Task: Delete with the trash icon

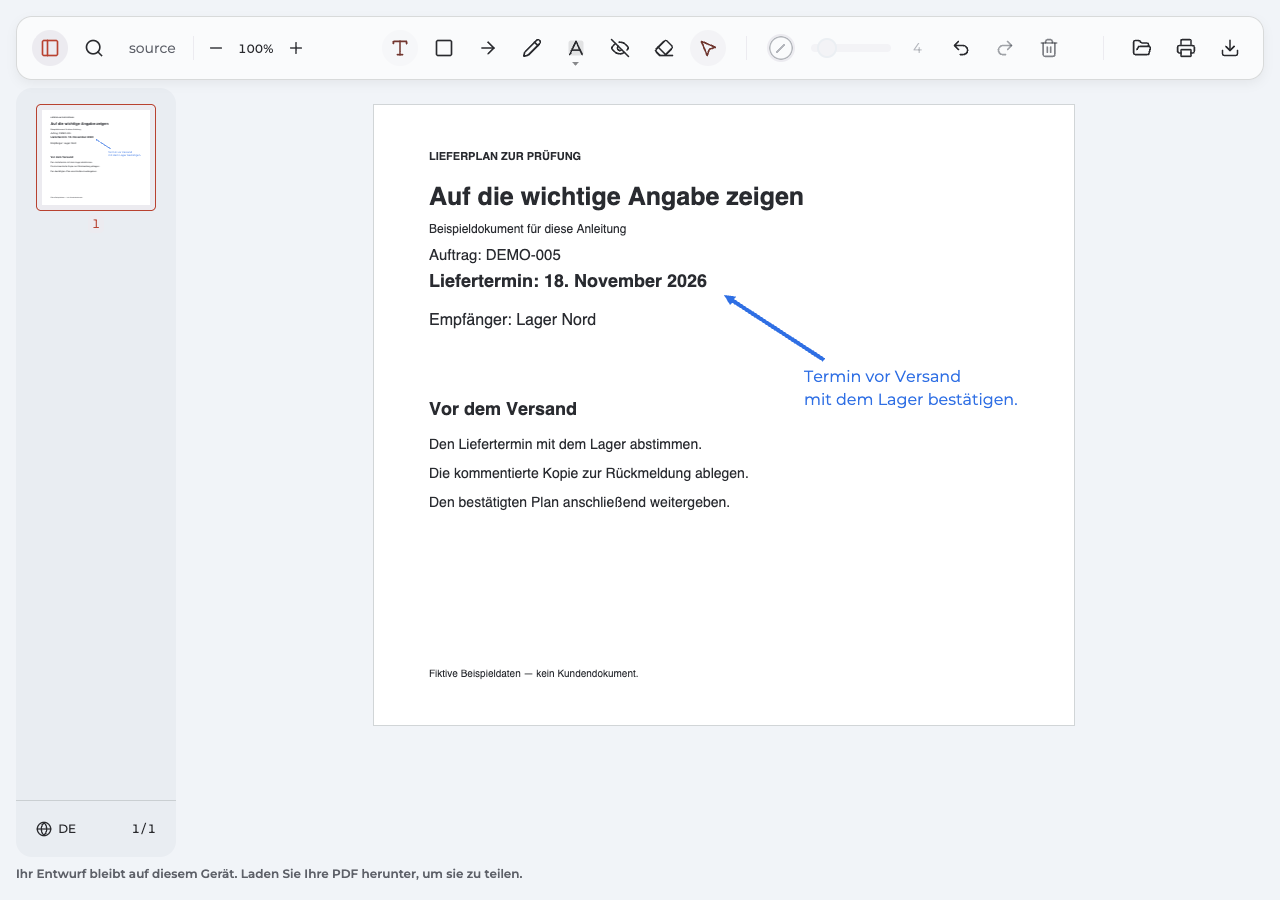Action: [x=1049, y=48]
